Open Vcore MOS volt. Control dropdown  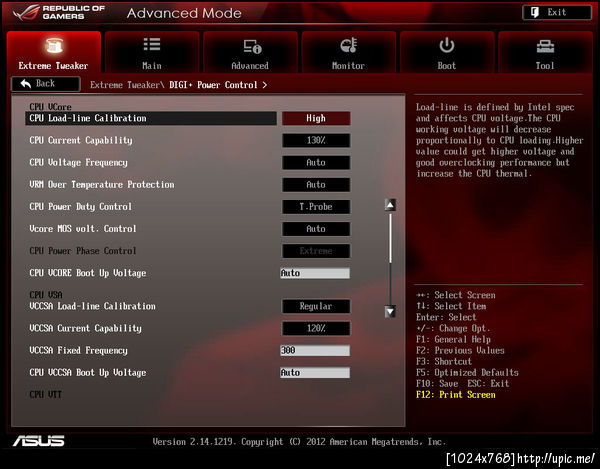coord(316,229)
